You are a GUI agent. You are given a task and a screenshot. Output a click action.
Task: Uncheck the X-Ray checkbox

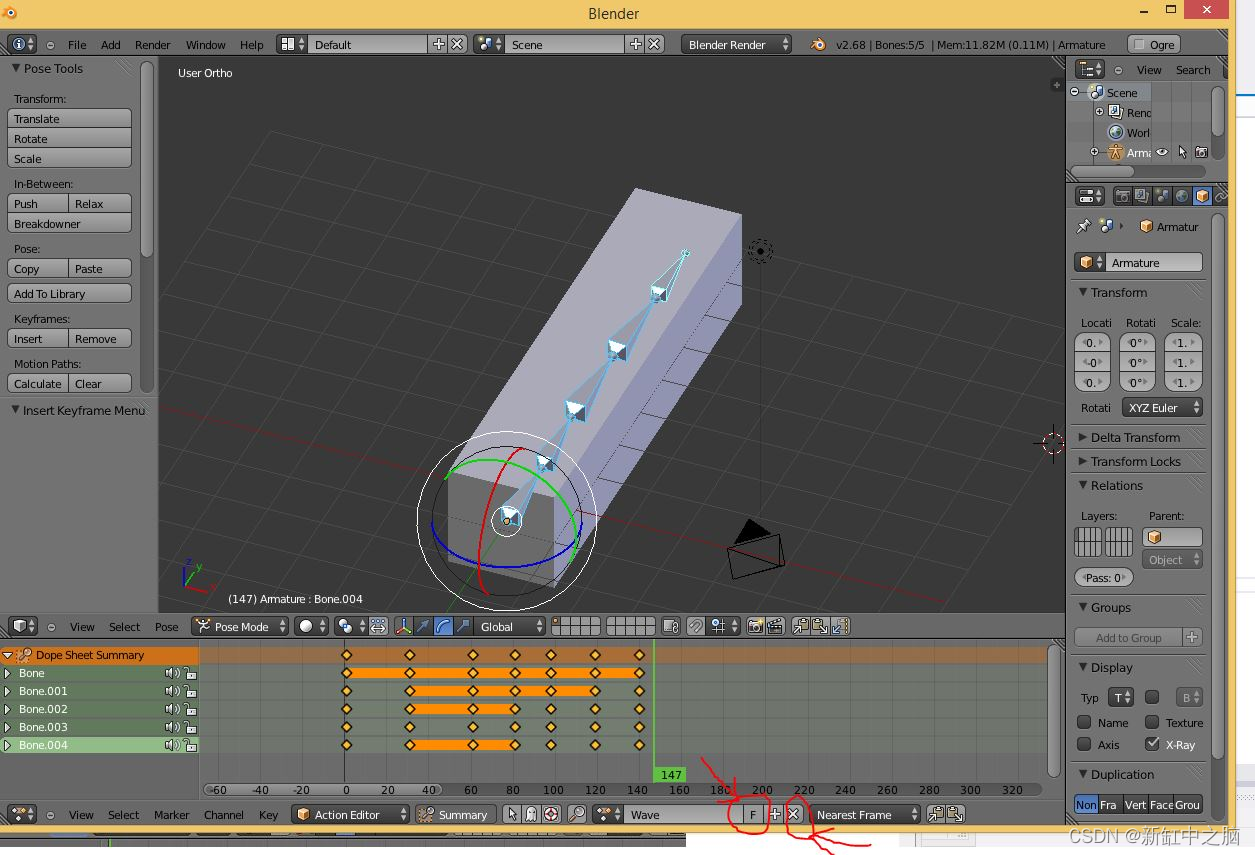tap(1152, 744)
